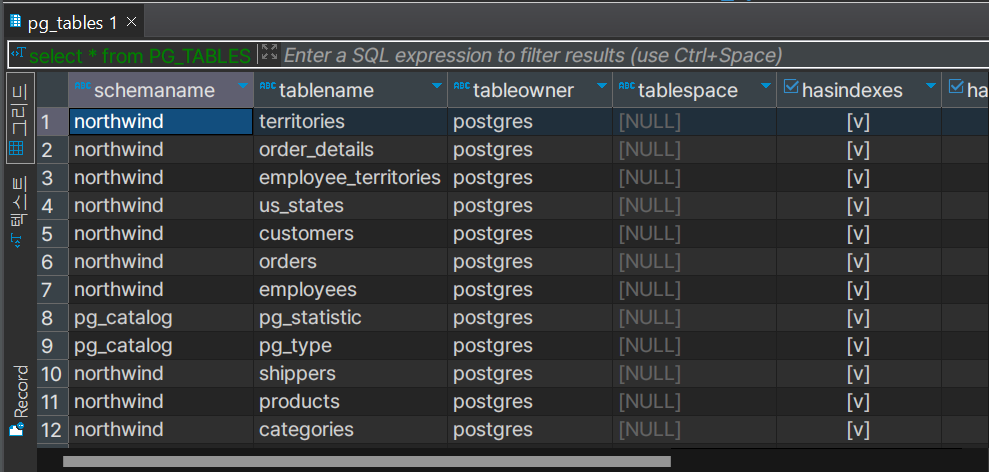Select northwind schema cell in row 5
Viewport: 989px width, 472px height.
tap(161, 233)
